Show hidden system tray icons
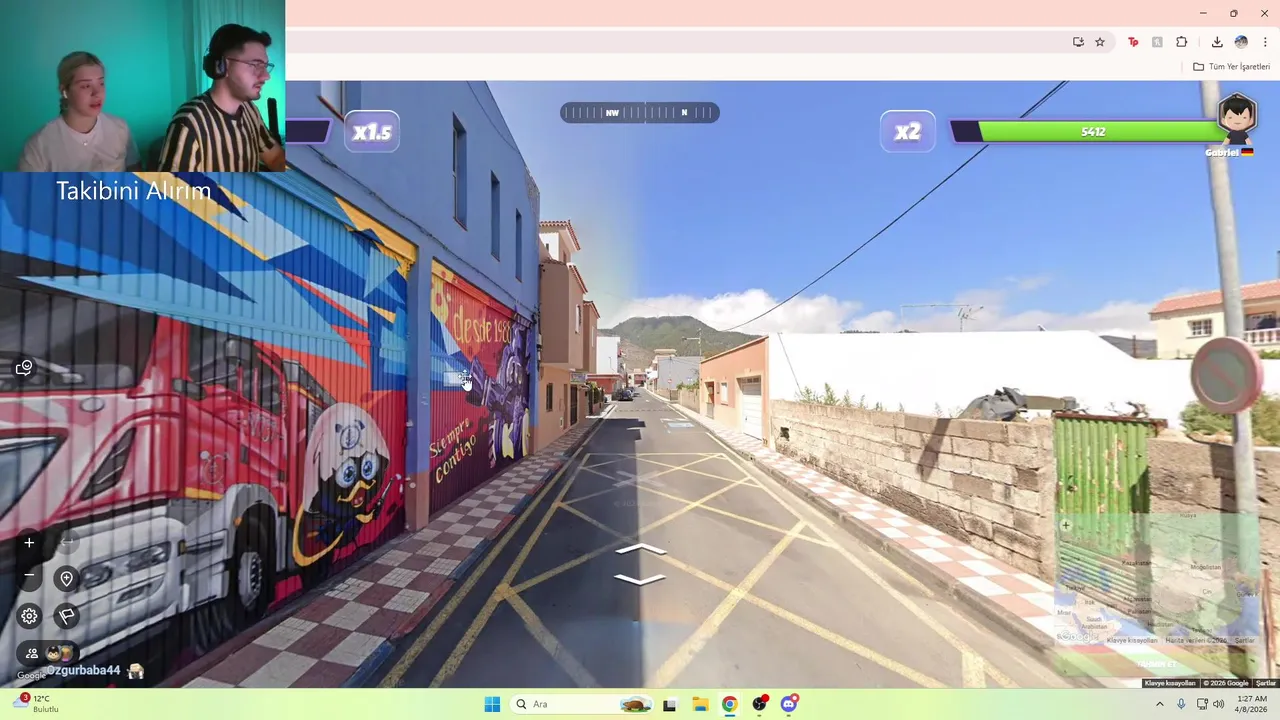The width and height of the screenshot is (1280, 720). coord(1160,704)
